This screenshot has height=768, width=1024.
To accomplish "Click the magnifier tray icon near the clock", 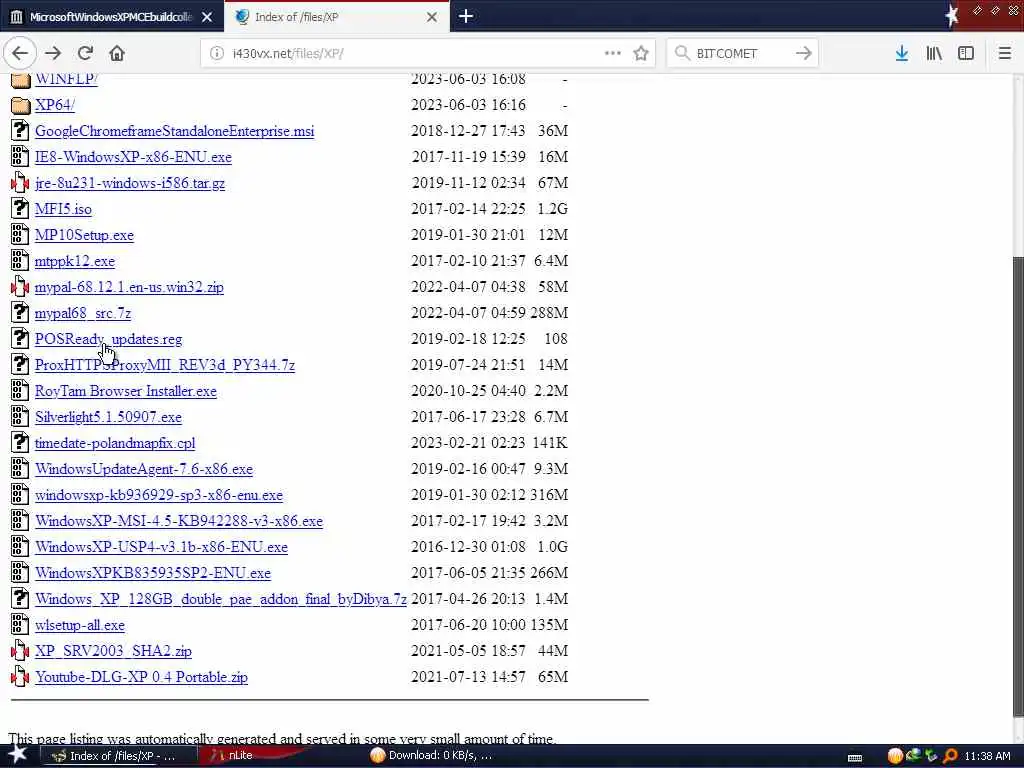I will point(950,756).
